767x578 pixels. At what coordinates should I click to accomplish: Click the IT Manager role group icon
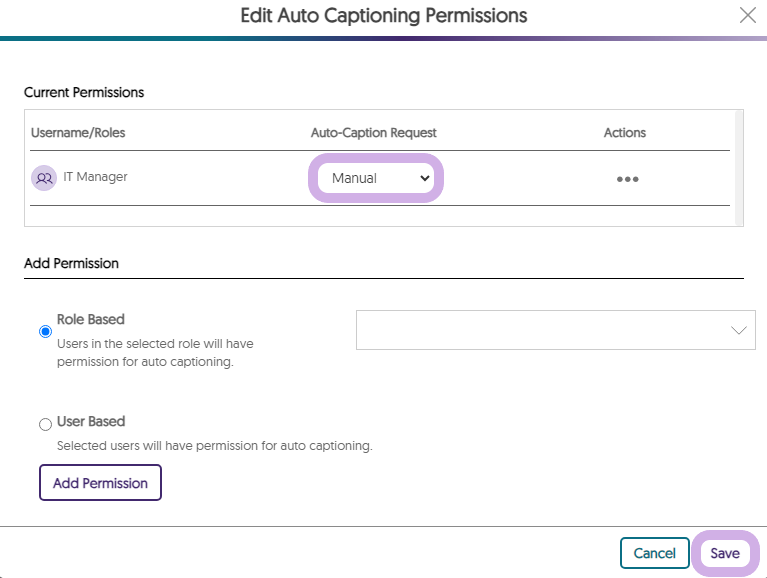(x=44, y=178)
